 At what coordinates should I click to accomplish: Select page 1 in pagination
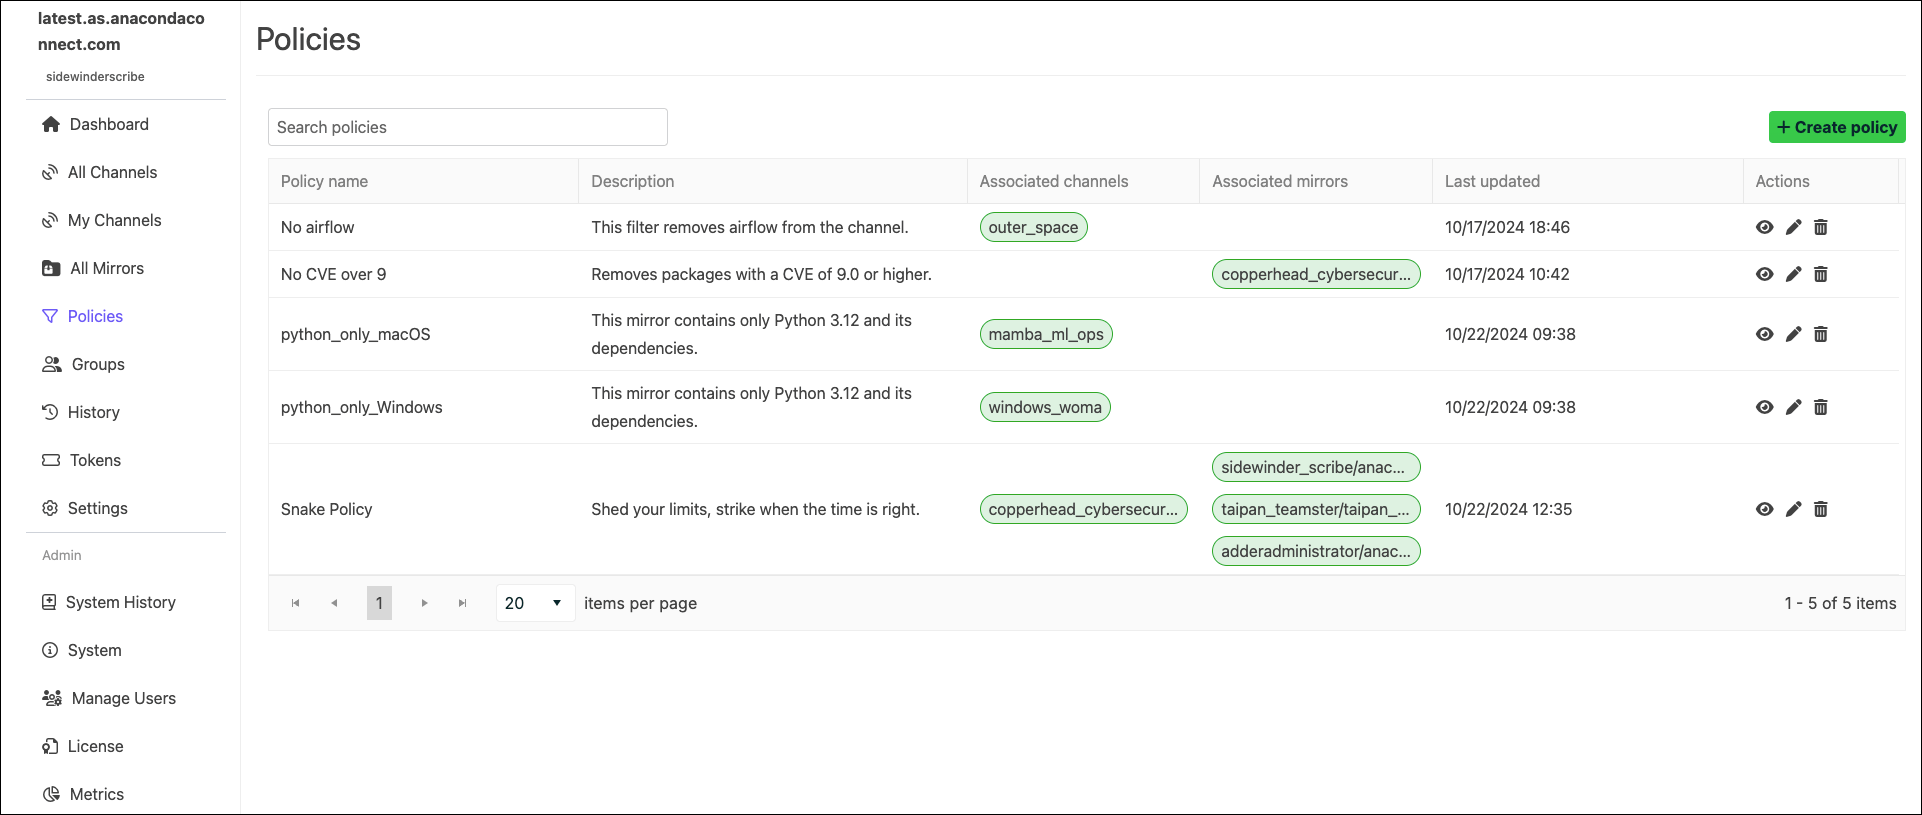[379, 603]
